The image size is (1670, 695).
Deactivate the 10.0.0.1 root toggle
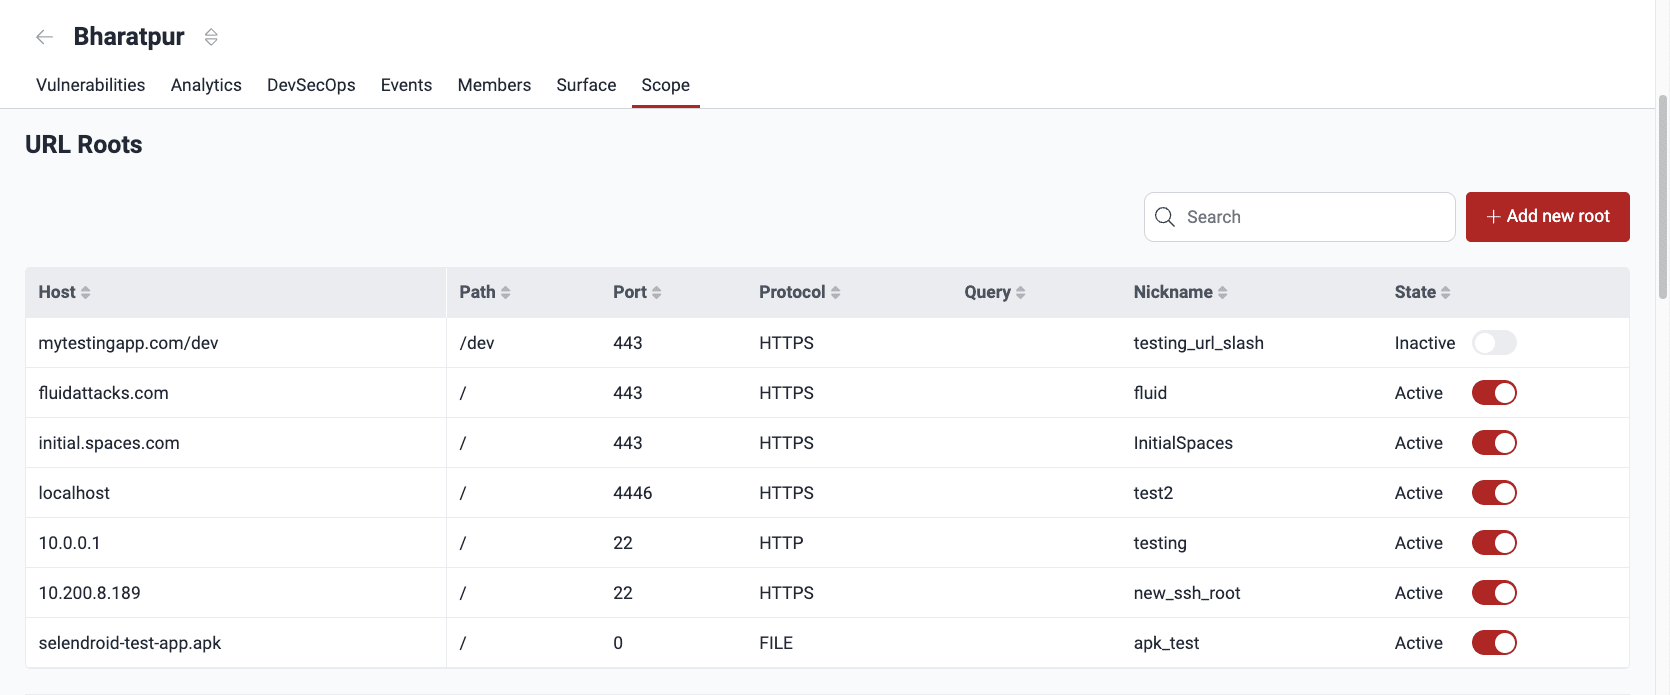pyautogui.click(x=1494, y=543)
